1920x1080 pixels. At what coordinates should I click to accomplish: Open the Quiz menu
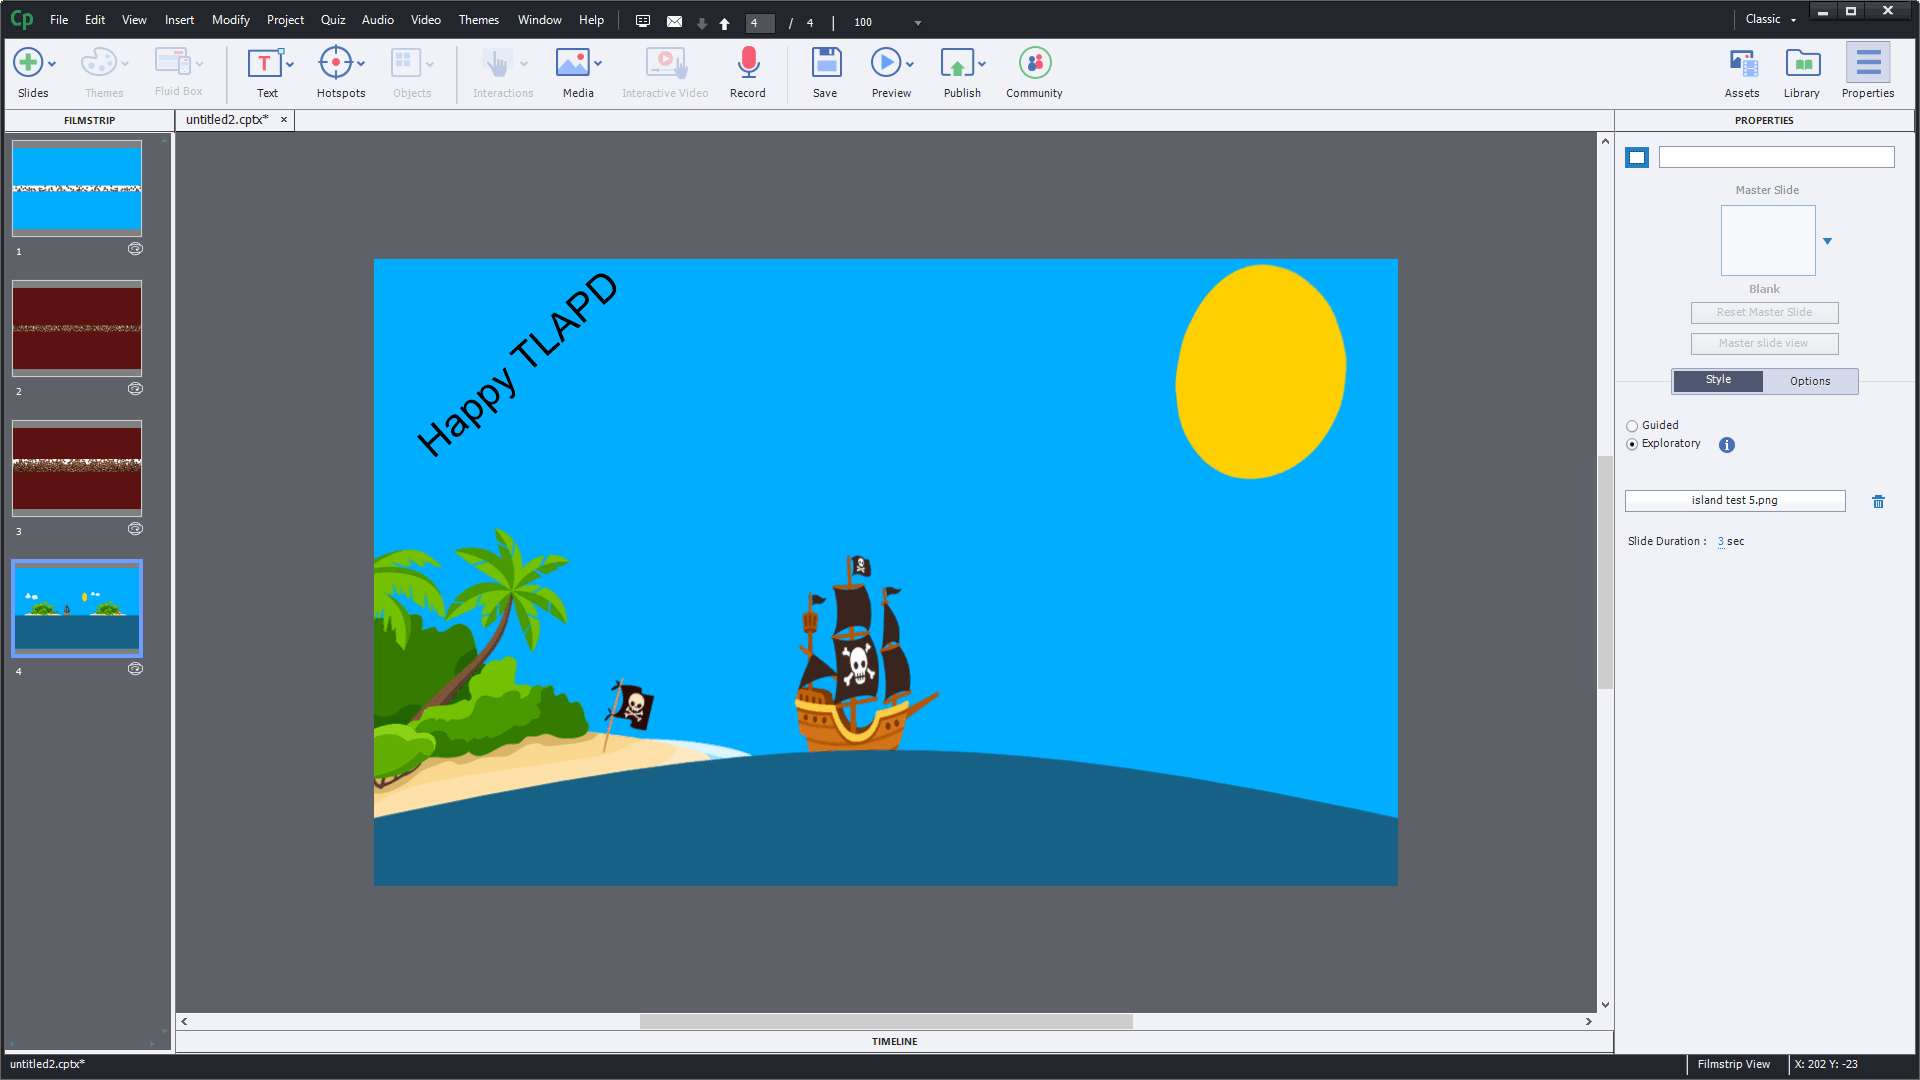332,20
